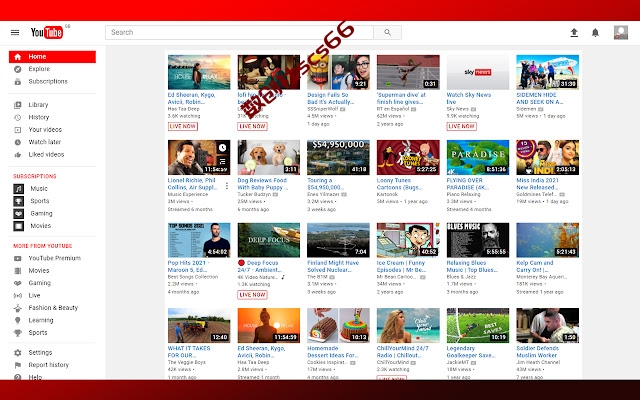This screenshot has height=400, width=640.
Task: Open 'SIDEMEN HIDE AND SEEK' video title
Action: 539,98
